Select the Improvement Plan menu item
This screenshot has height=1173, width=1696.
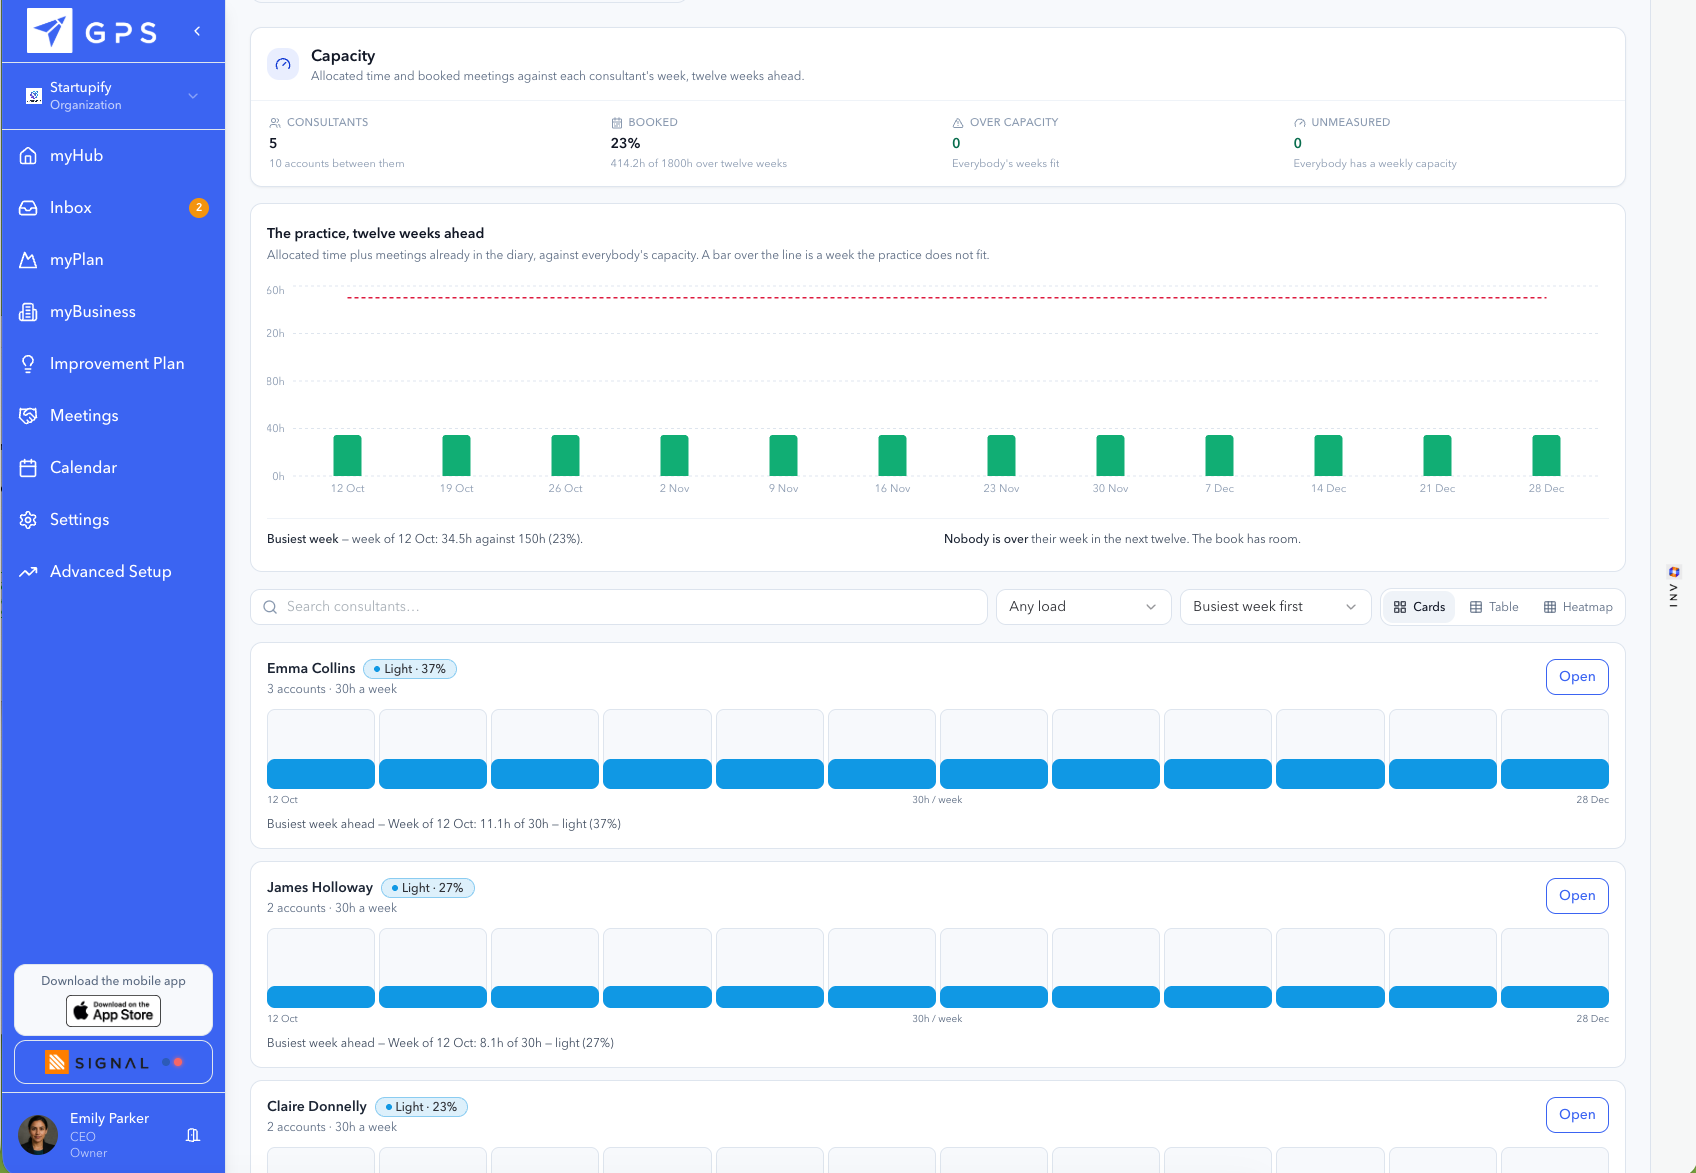pyautogui.click(x=113, y=364)
